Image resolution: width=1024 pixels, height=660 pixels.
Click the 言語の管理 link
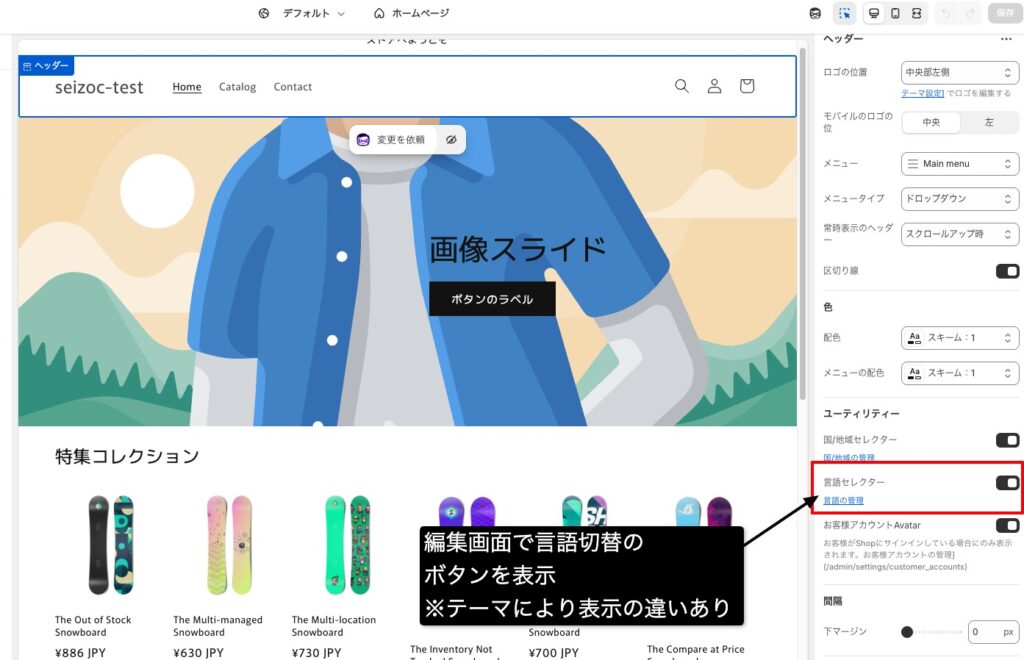coord(842,499)
